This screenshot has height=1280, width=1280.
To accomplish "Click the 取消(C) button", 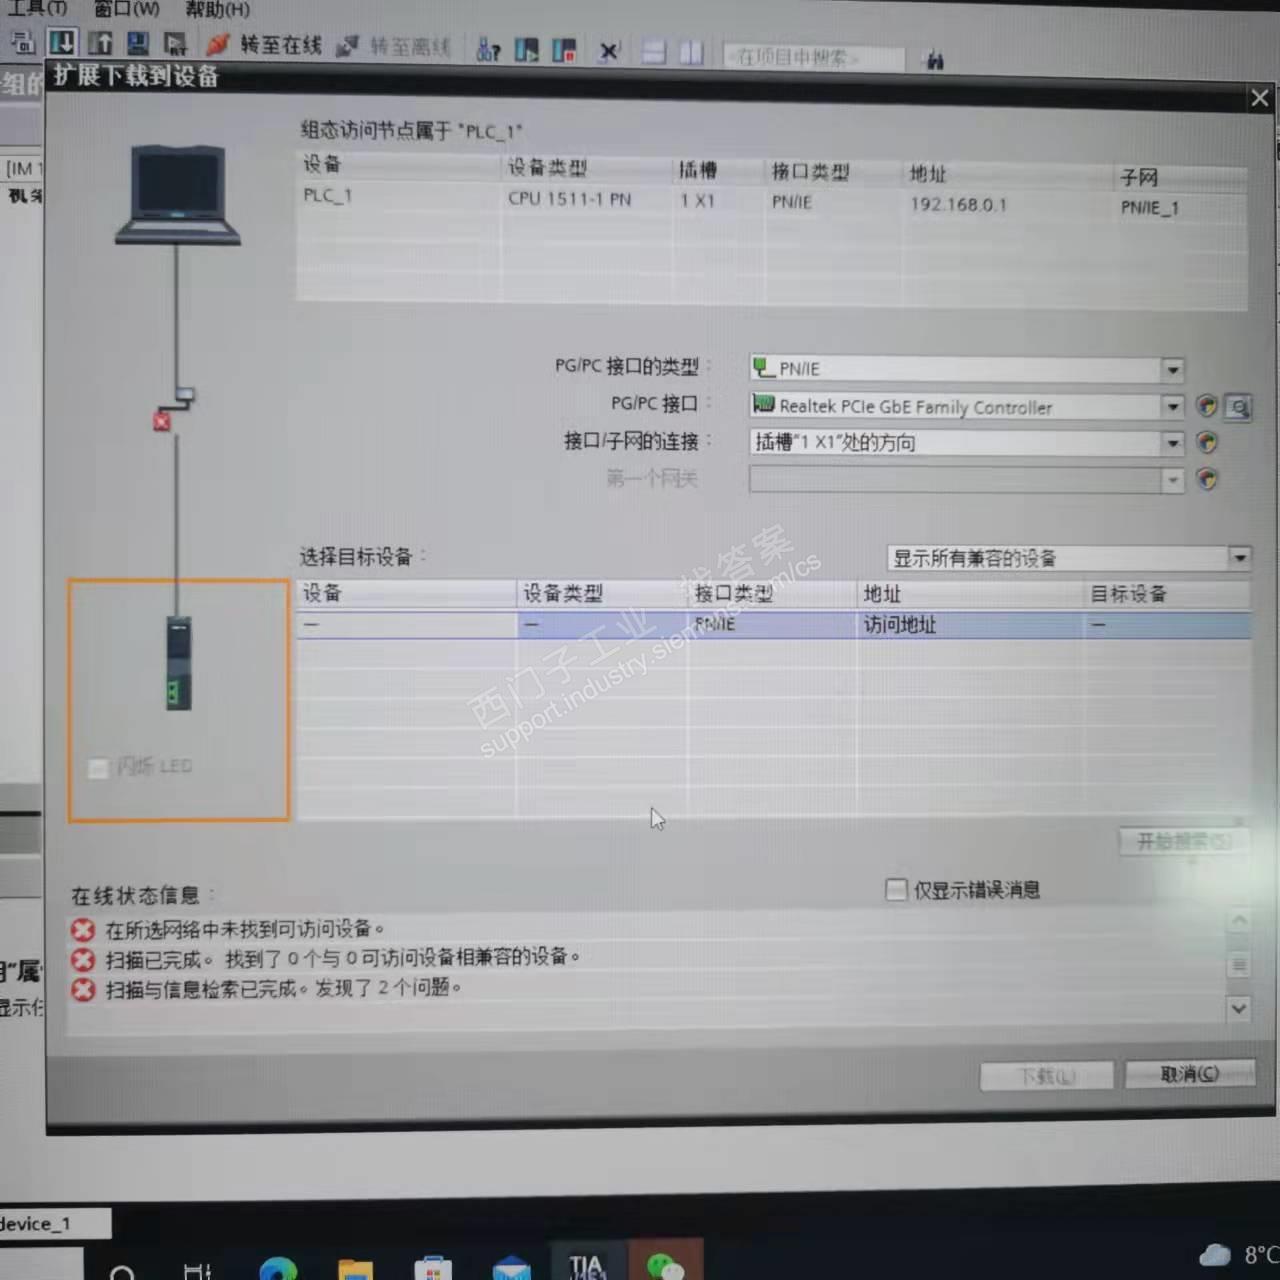I will (x=1189, y=1074).
